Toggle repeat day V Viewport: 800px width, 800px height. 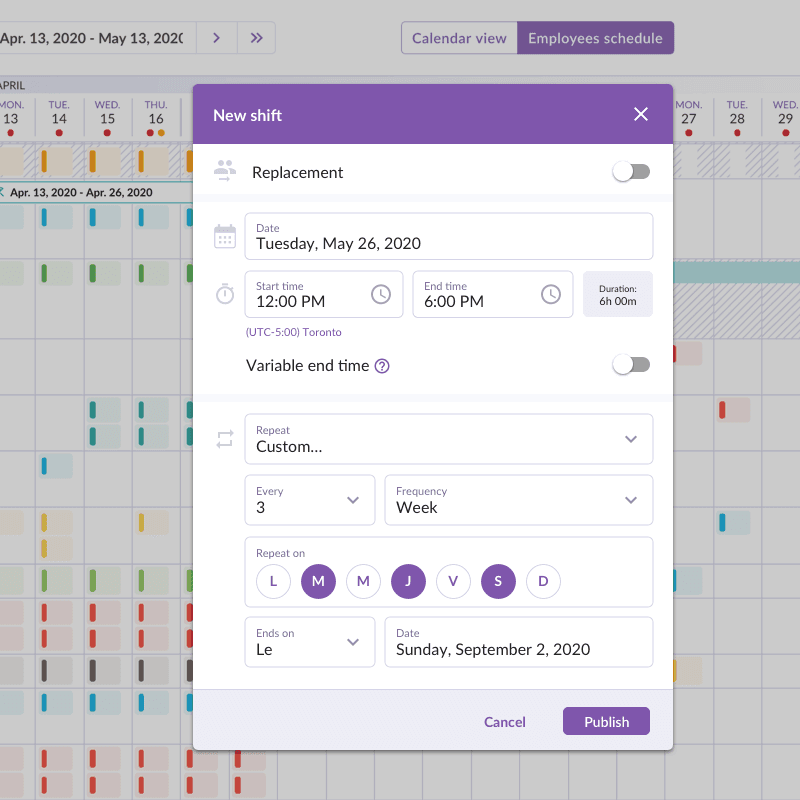click(x=453, y=581)
